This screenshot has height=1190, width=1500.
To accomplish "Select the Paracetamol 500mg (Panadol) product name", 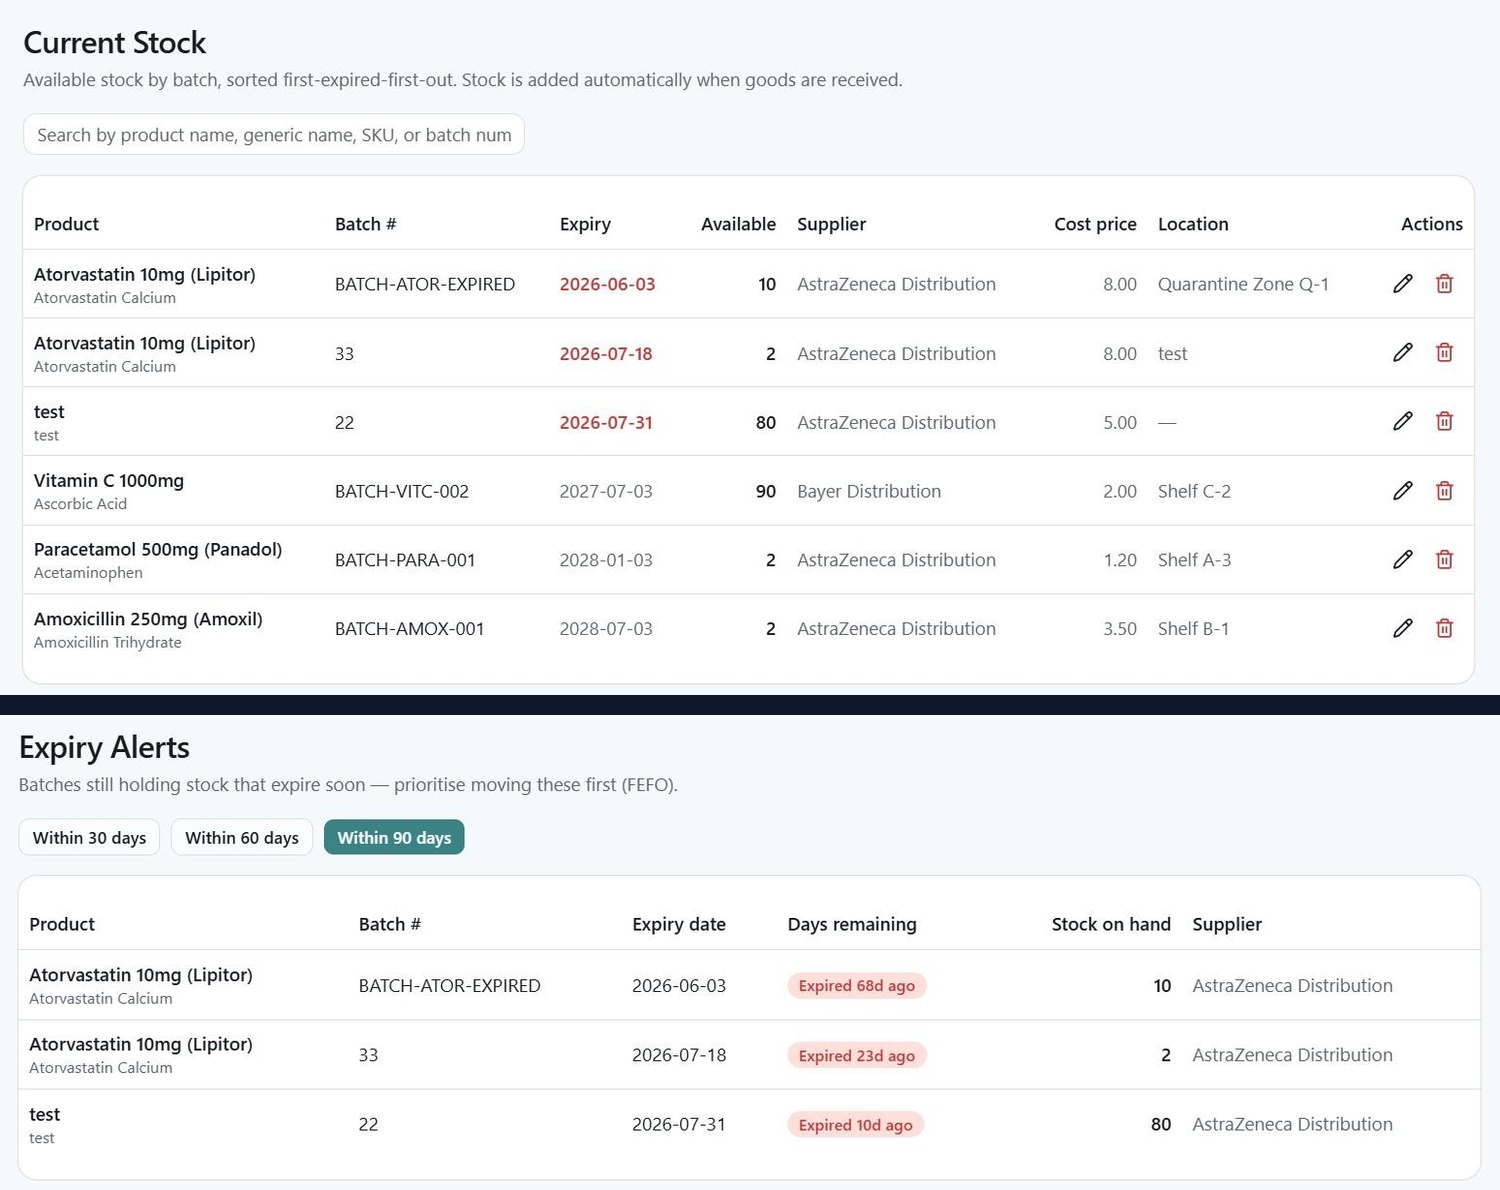I will pyautogui.click(x=158, y=550).
